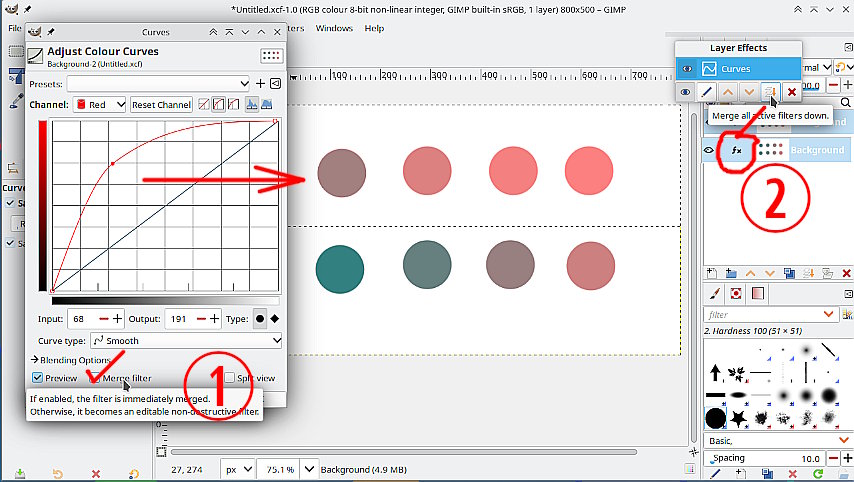Select the Curves row in Layer Effects

coord(739,69)
